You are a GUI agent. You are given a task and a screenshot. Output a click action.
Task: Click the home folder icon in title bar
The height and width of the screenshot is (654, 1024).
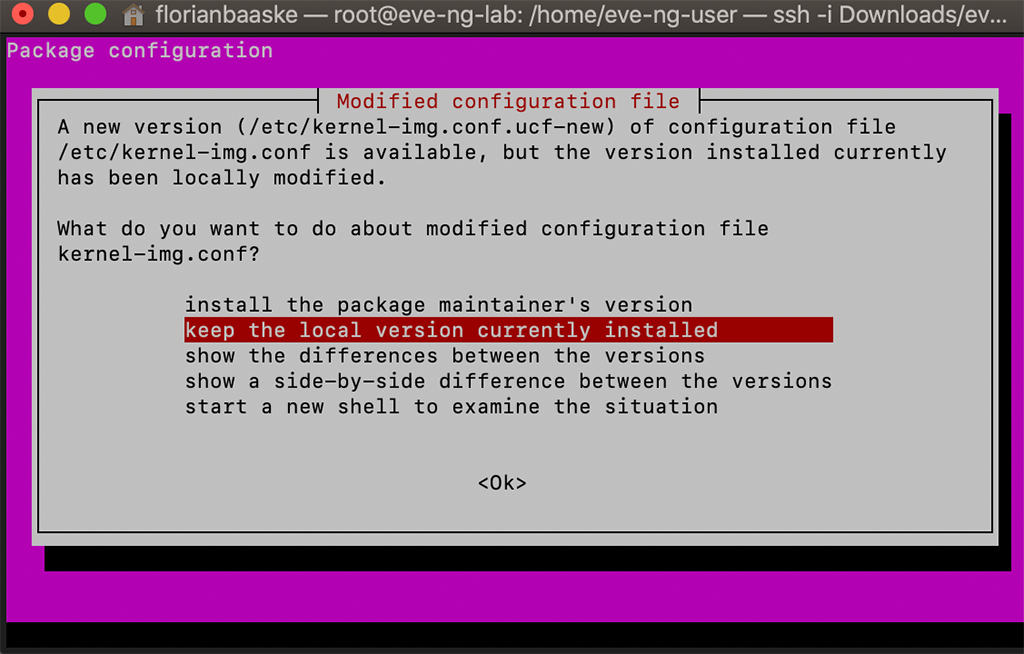133,14
